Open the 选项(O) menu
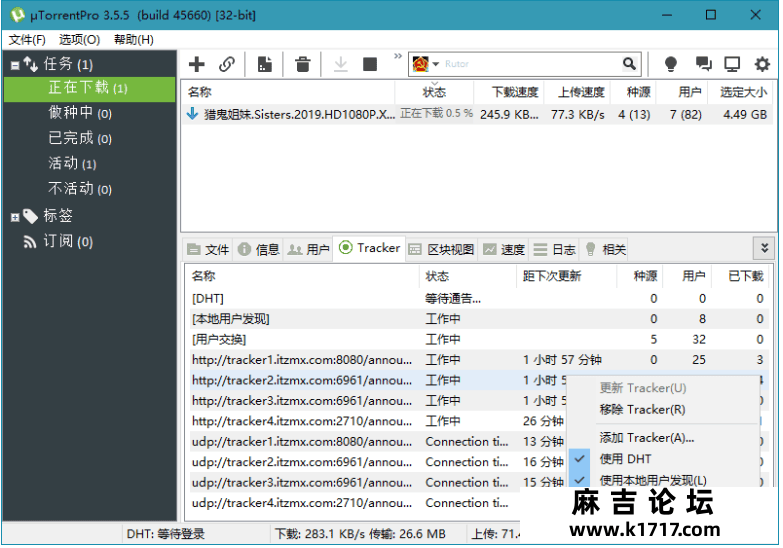 pos(79,40)
